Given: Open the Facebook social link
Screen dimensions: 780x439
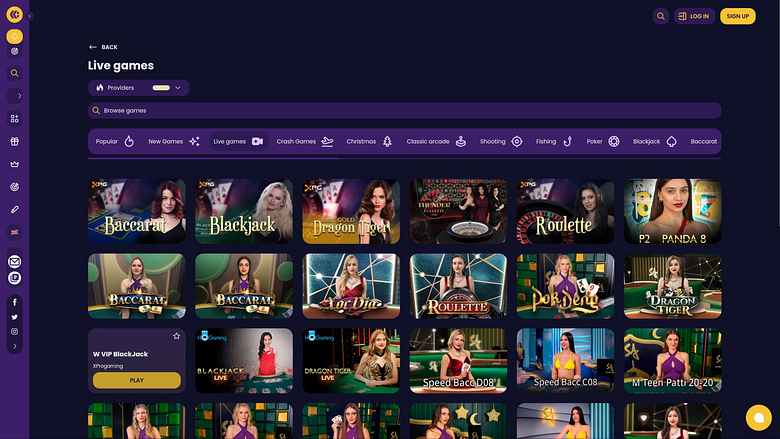Looking at the screenshot, I should (x=14, y=302).
